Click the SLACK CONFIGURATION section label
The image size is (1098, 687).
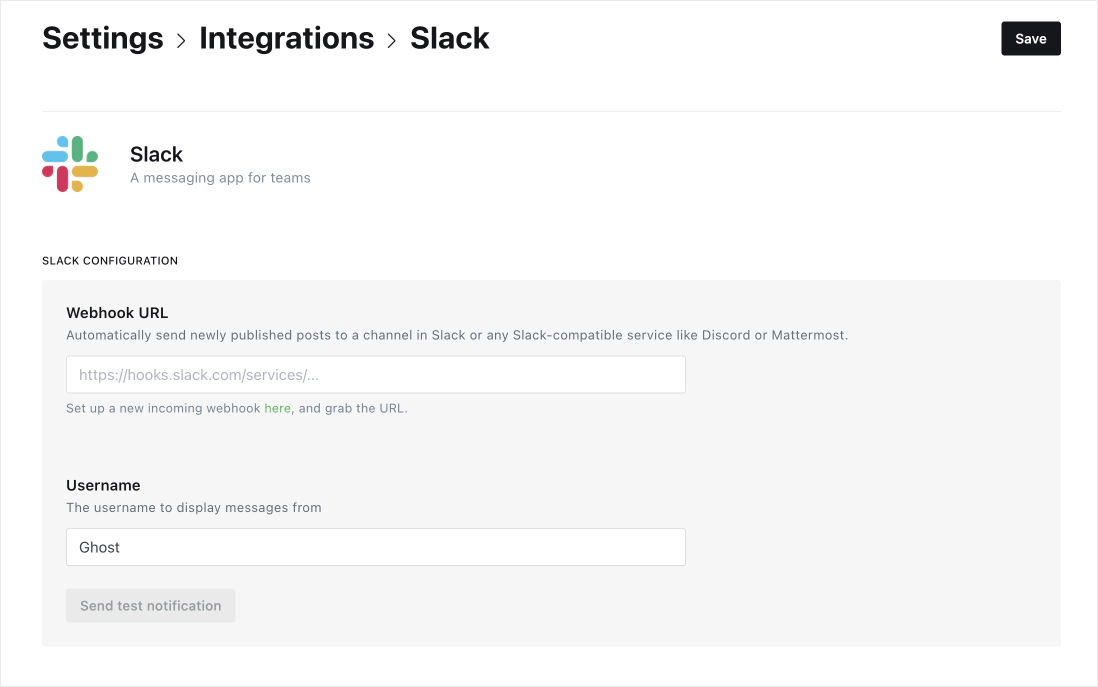110,260
